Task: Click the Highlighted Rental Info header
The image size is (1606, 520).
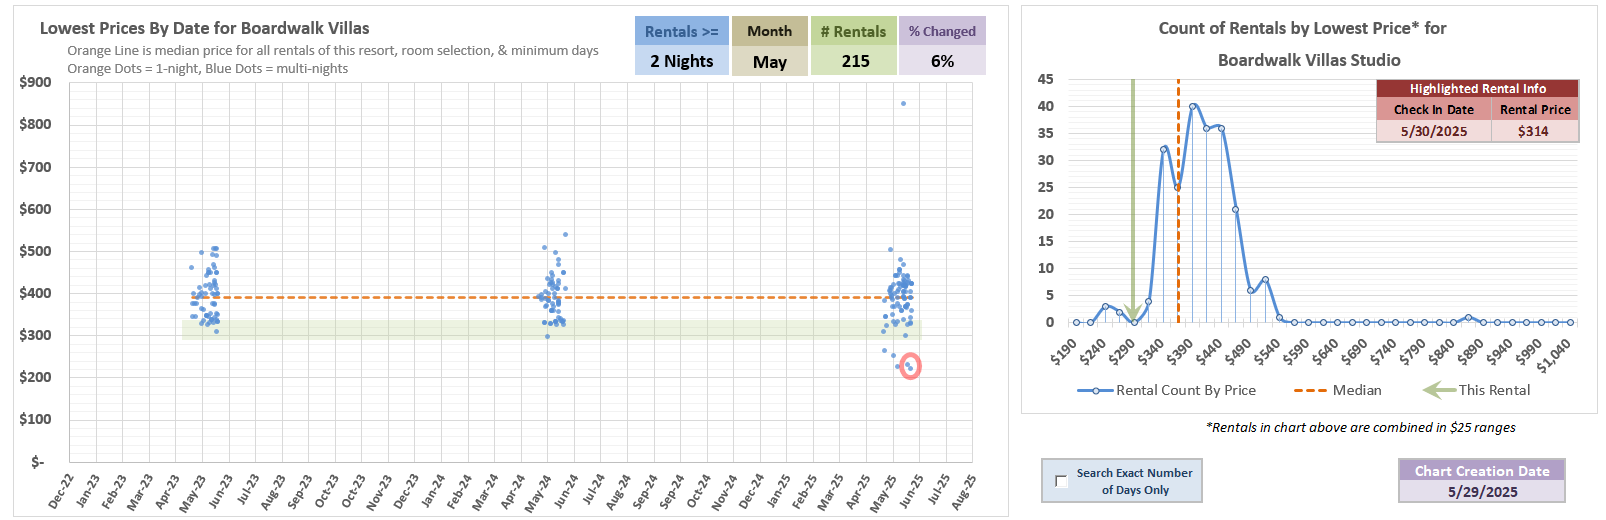Action: (x=1477, y=89)
